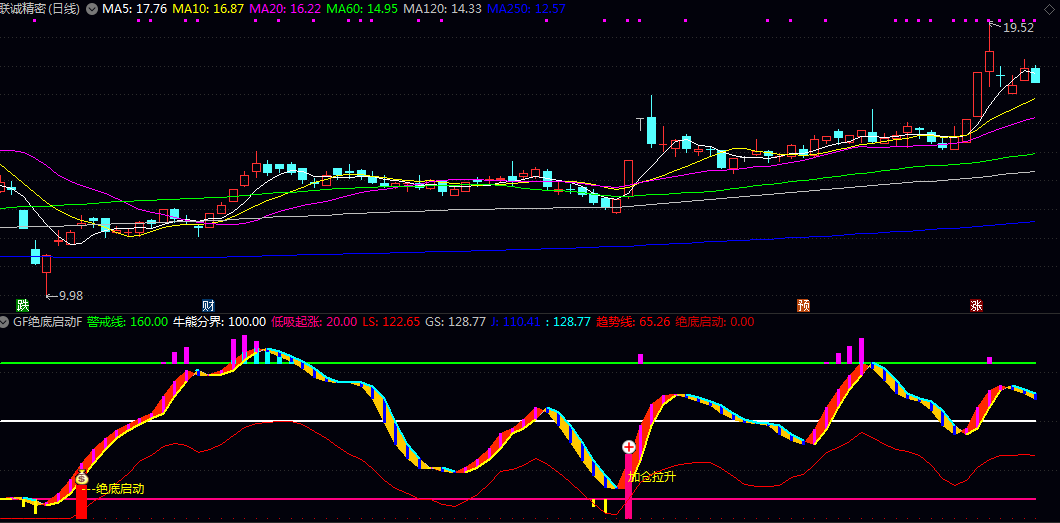Click the 联诚精密 (日线) chart title
1060x523 pixels.
point(41,8)
